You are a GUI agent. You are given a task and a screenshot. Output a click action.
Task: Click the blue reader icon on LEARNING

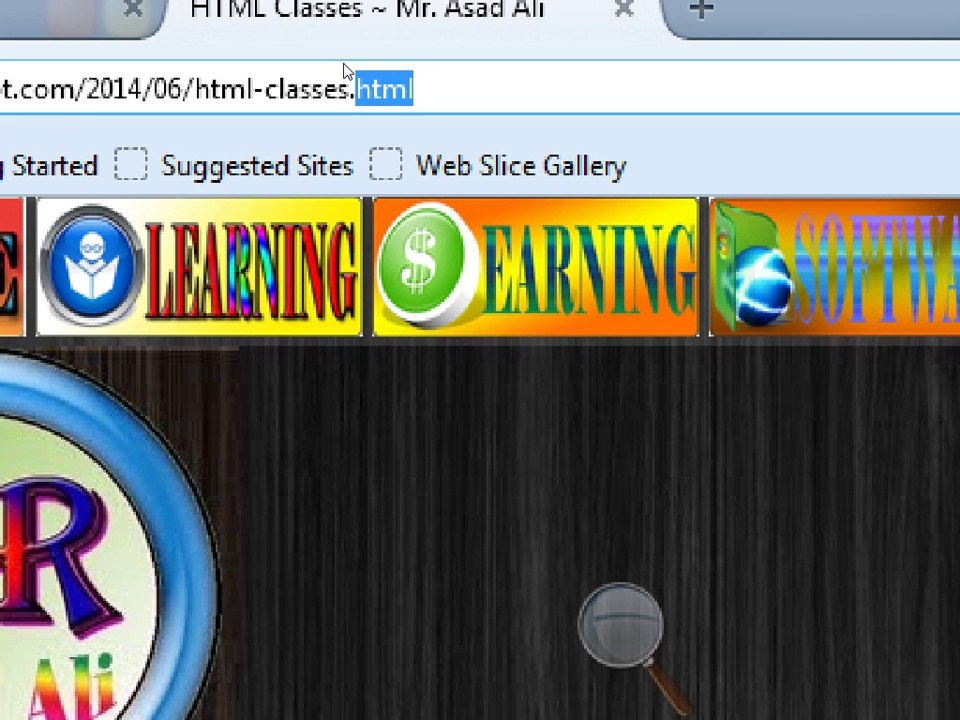(x=92, y=266)
